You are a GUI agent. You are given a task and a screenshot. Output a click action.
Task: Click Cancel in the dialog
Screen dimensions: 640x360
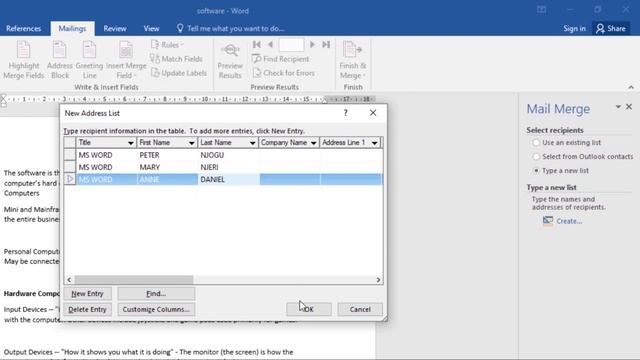360,309
